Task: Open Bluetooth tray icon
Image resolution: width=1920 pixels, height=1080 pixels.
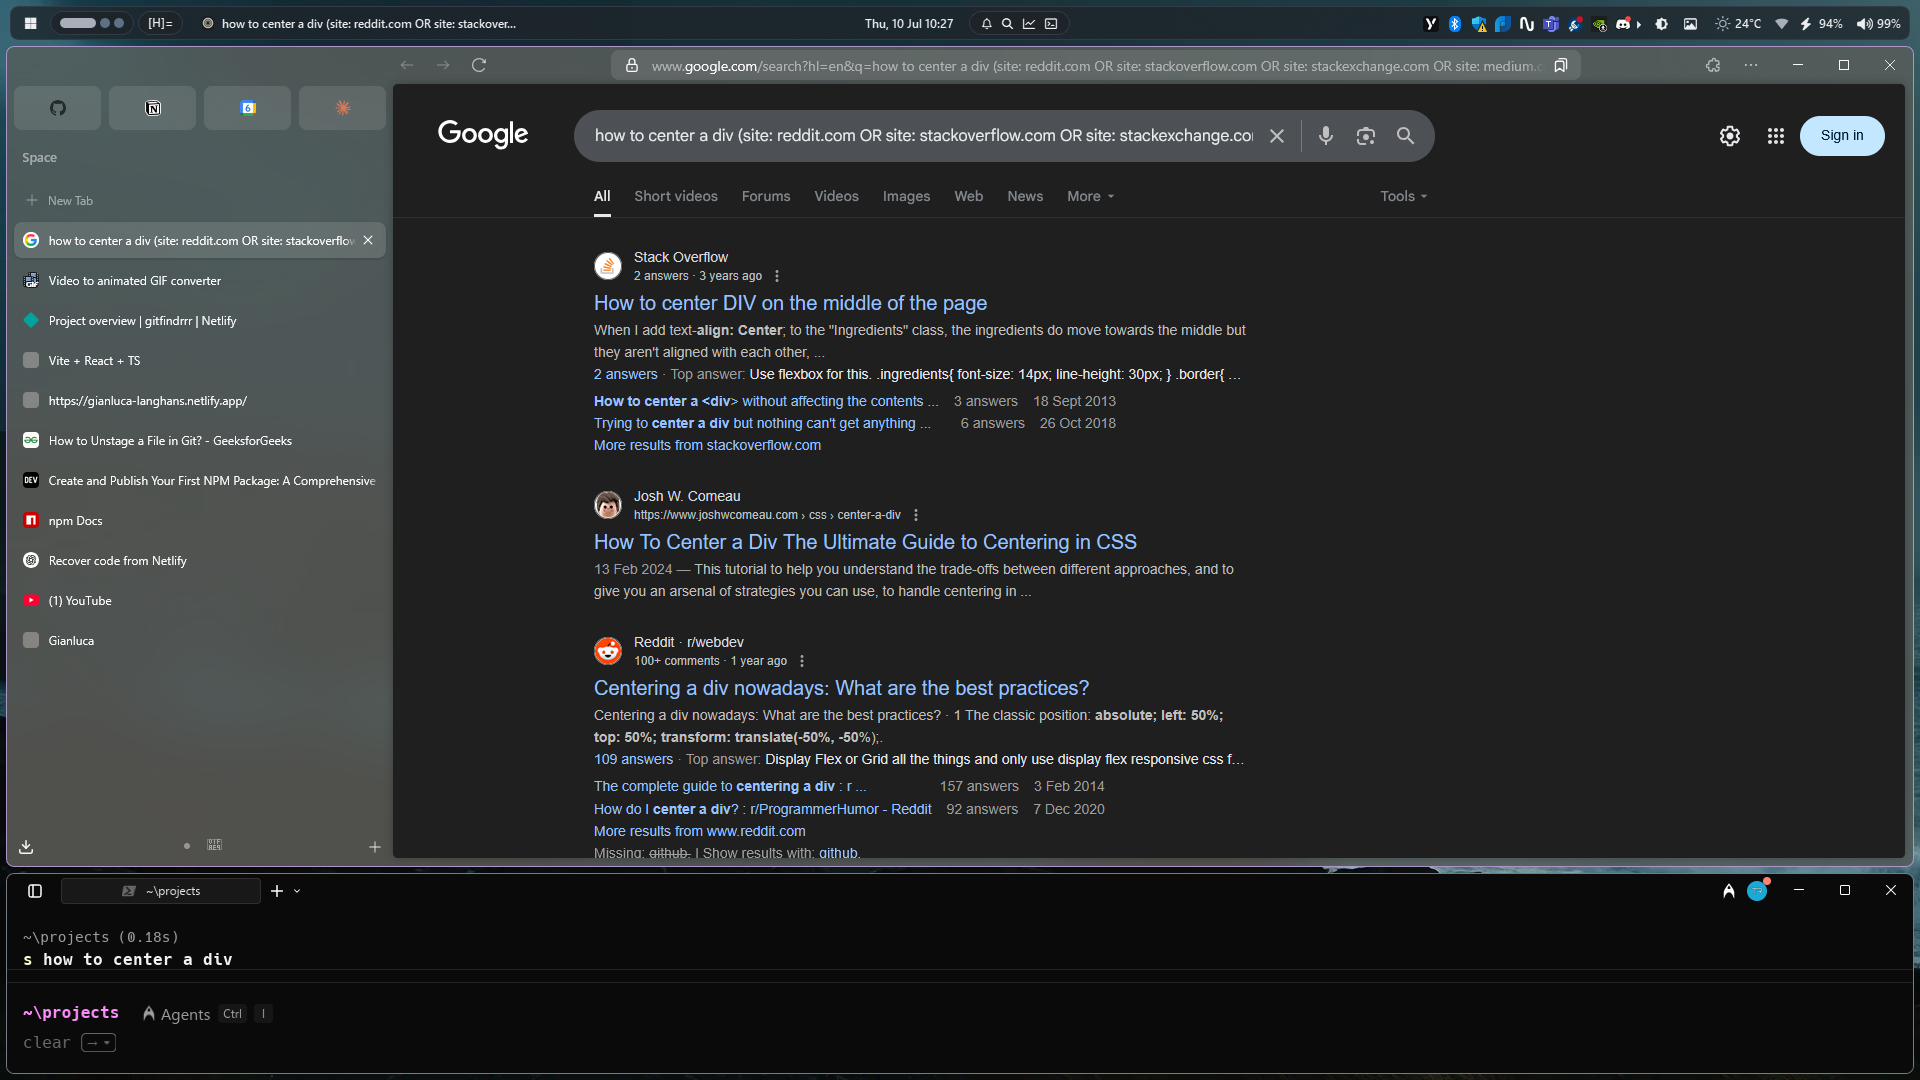Action: (1455, 24)
